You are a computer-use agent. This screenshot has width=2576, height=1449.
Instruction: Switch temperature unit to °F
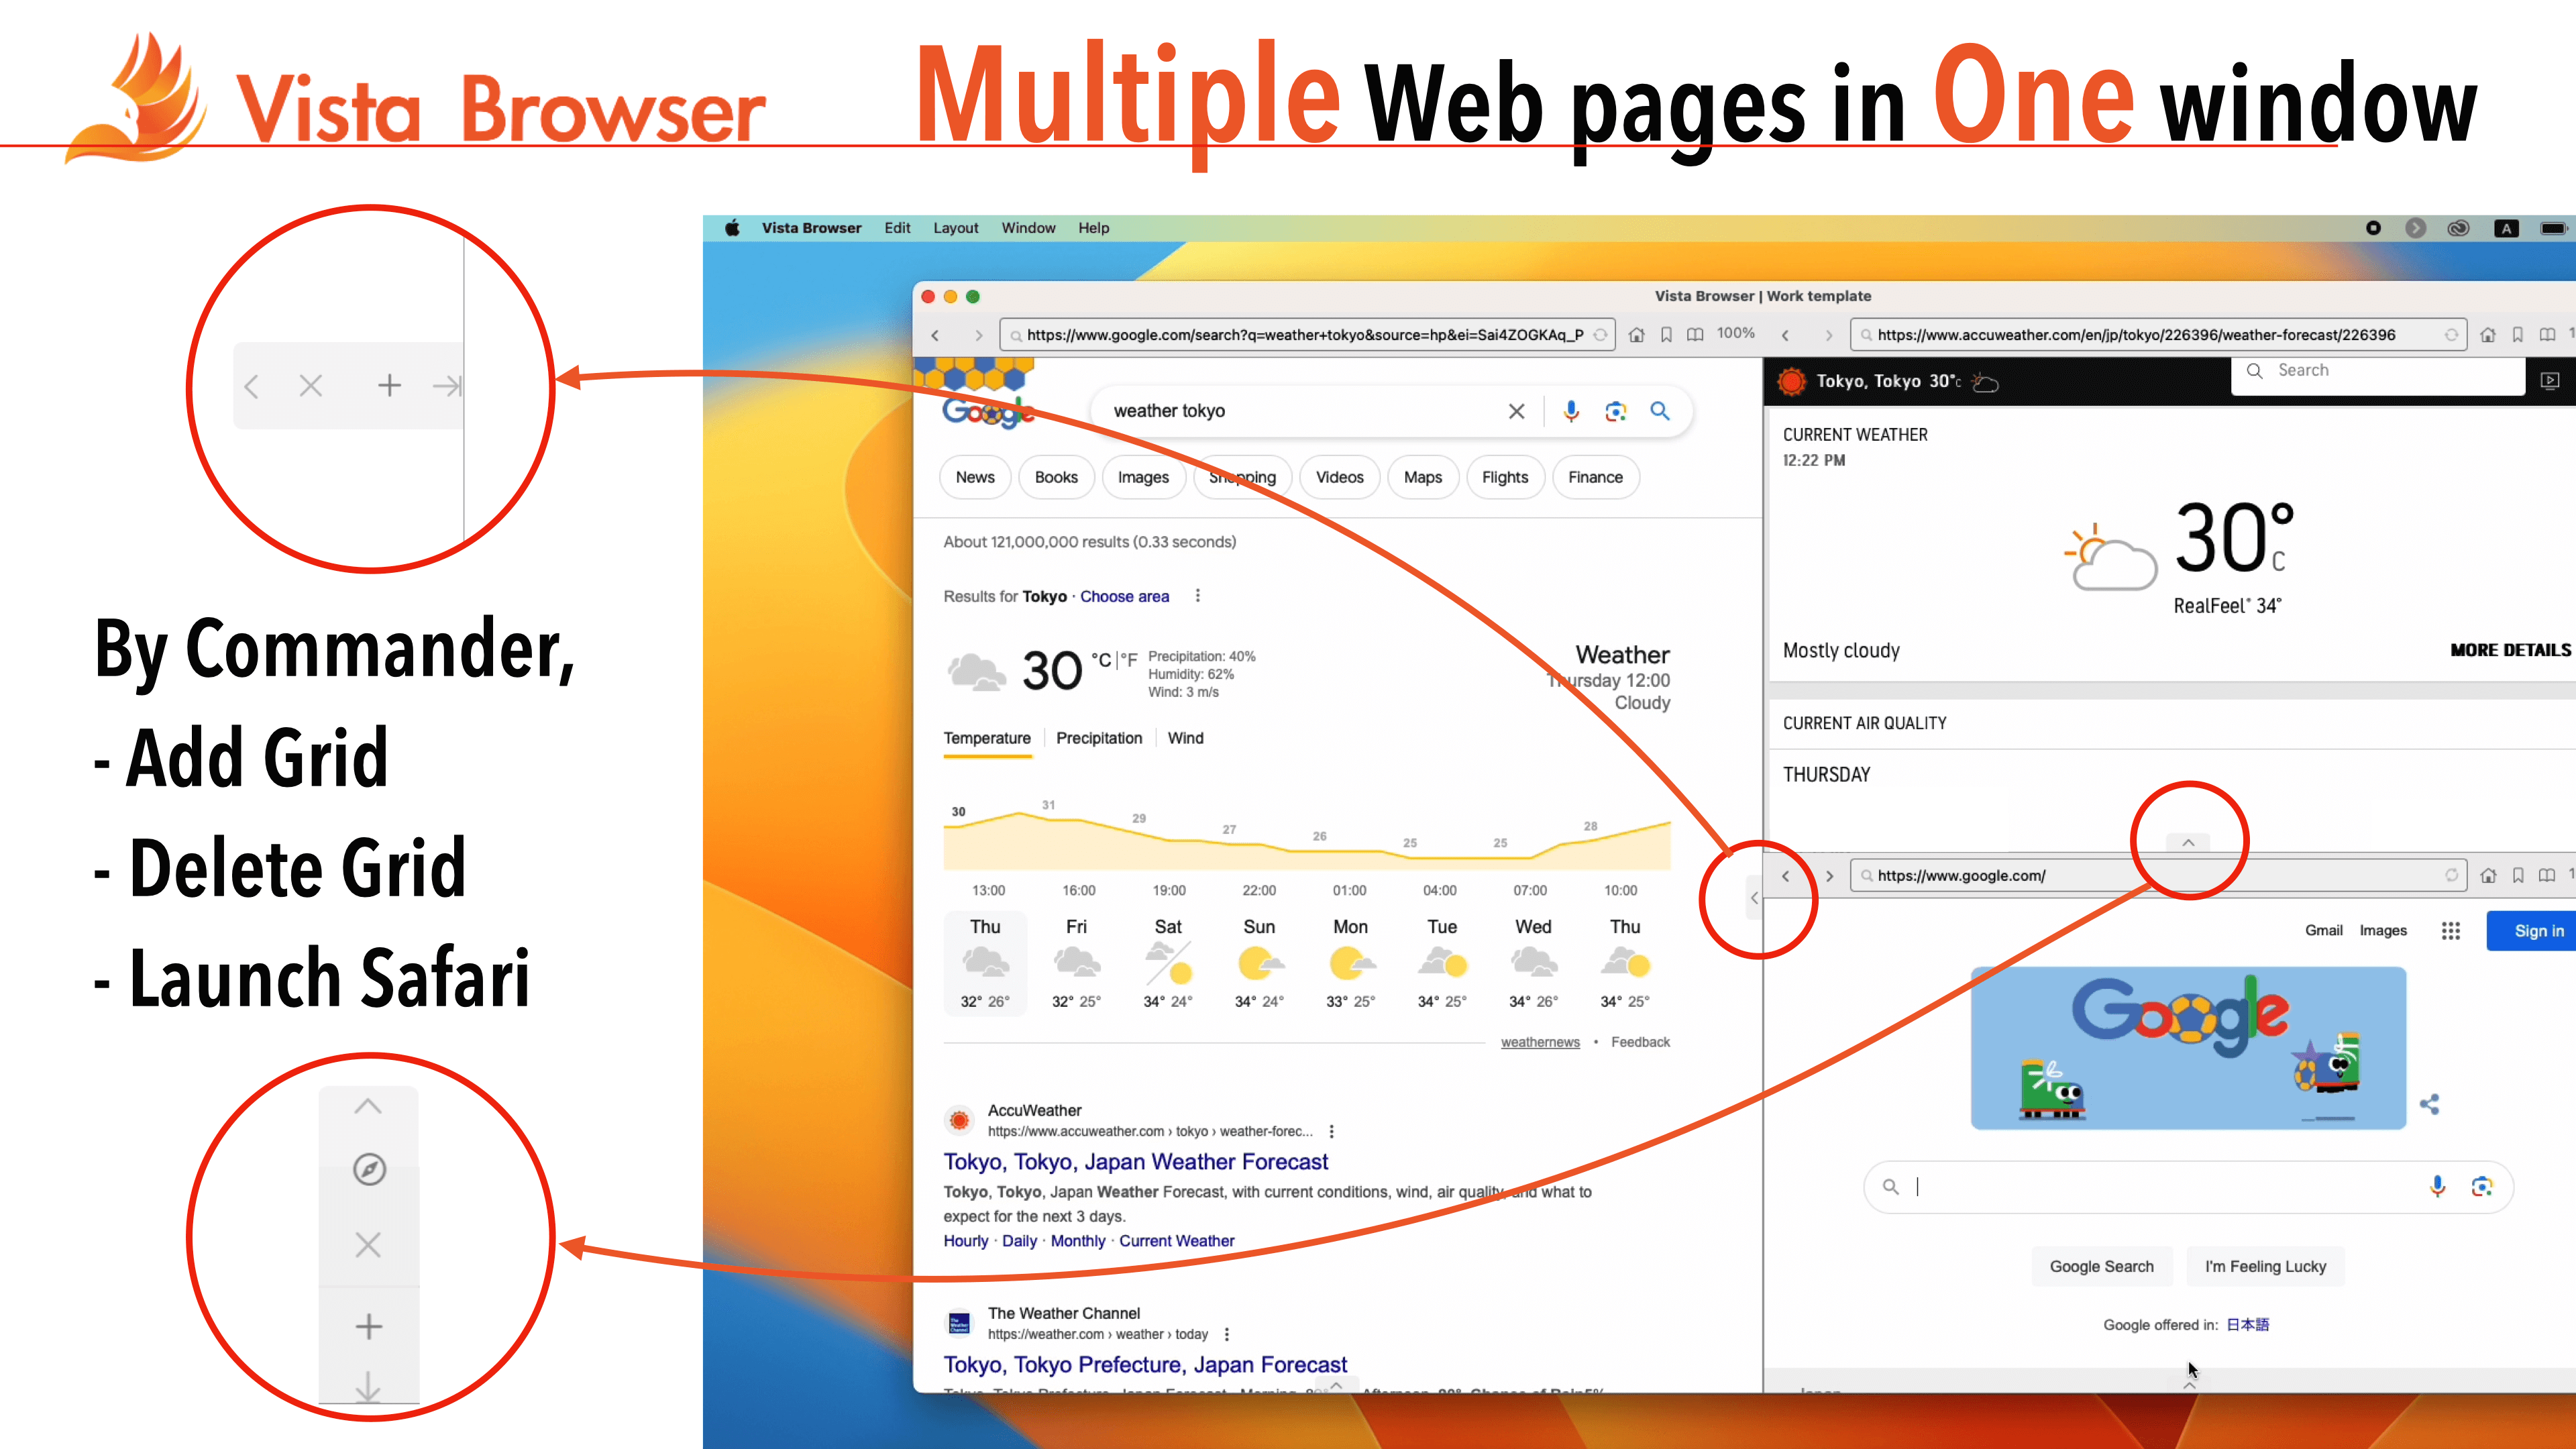pos(1130,660)
